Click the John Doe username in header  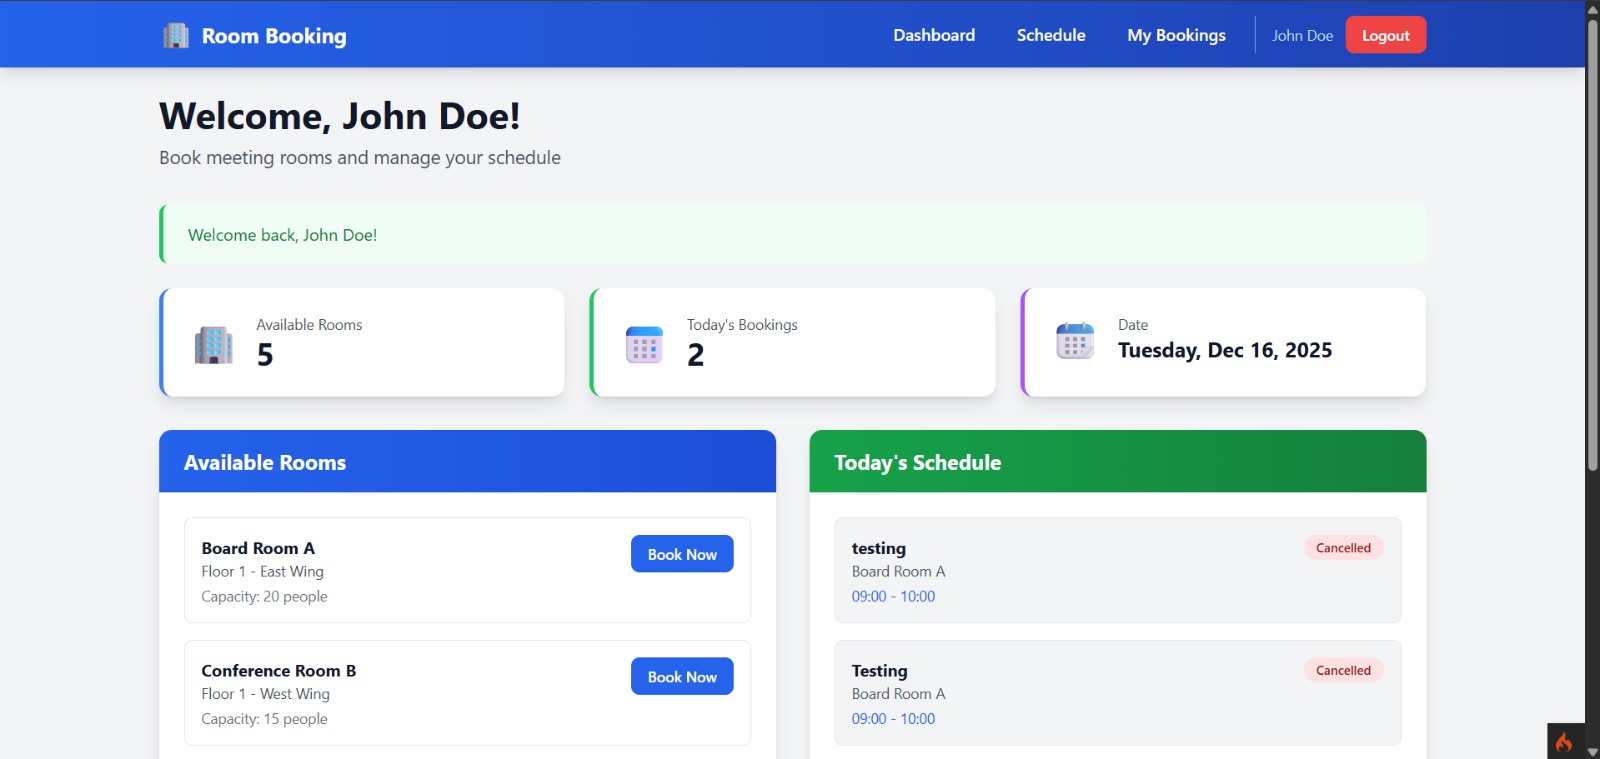click(x=1302, y=36)
